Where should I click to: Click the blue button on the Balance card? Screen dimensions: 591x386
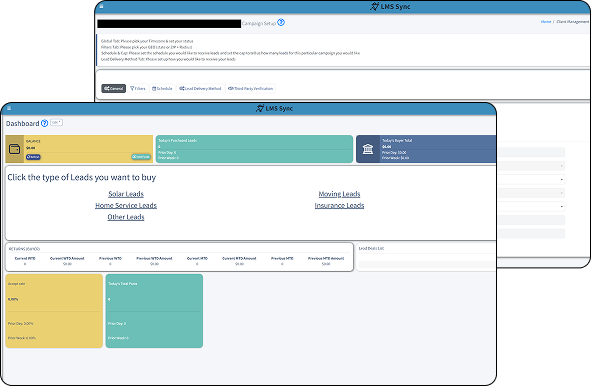(33, 157)
